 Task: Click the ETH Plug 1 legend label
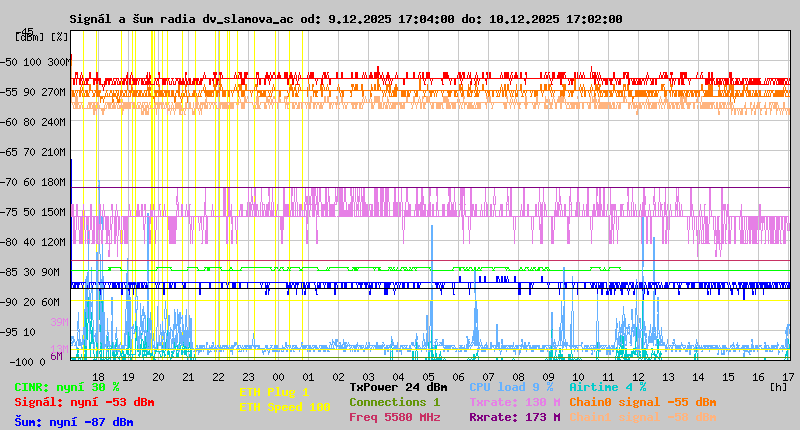[x=274, y=392]
